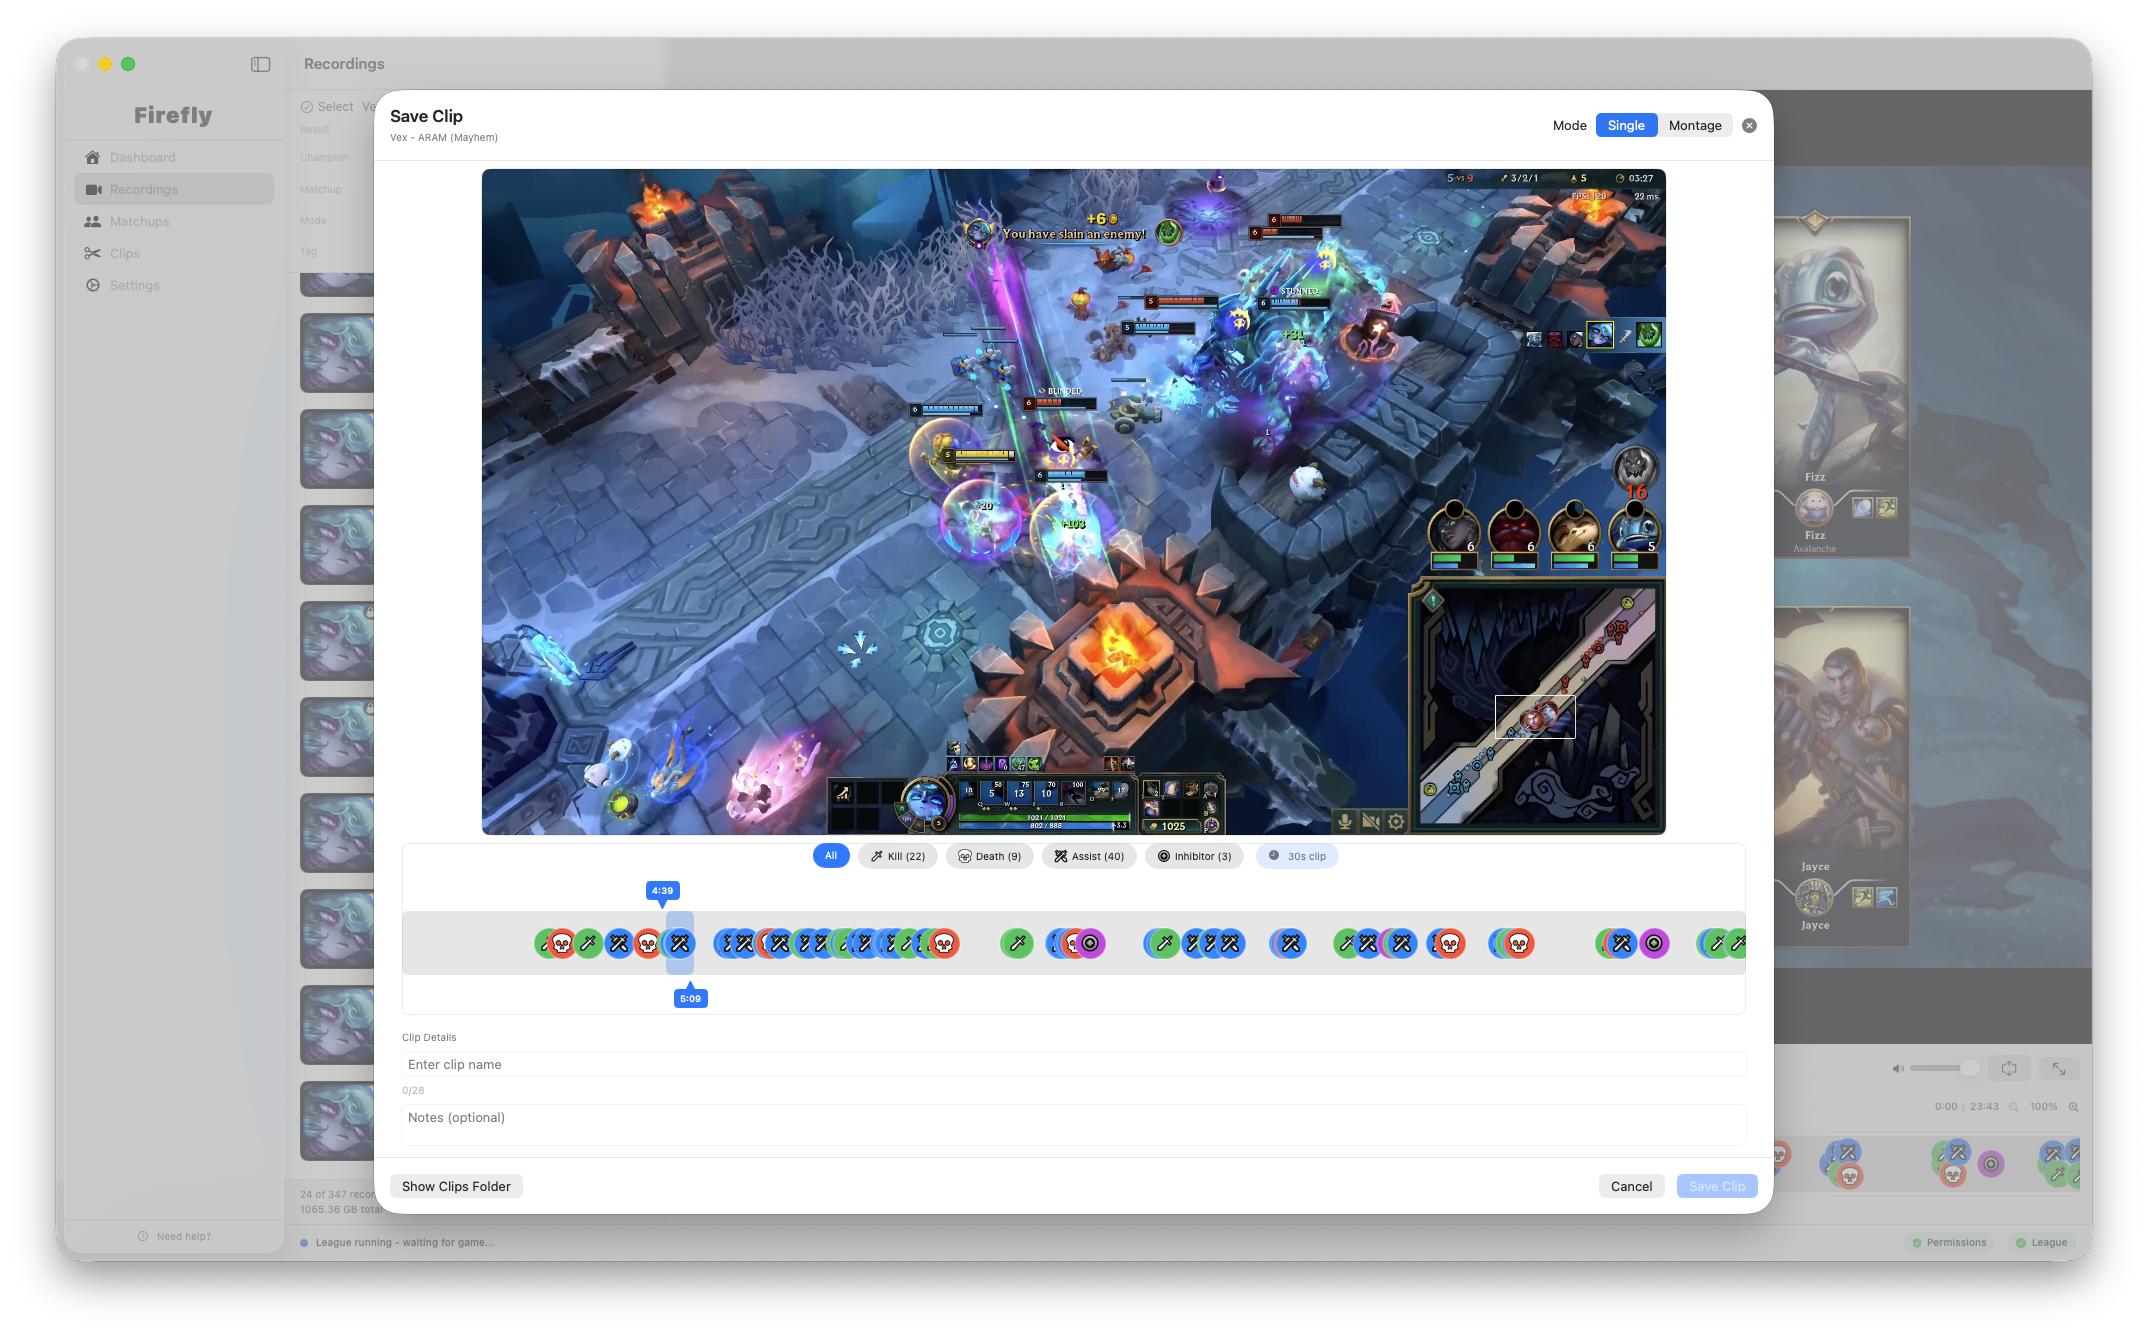Show All events on the clip timeline
Image resolution: width=2148 pixels, height=1335 pixels.
pyautogui.click(x=831, y=856)
